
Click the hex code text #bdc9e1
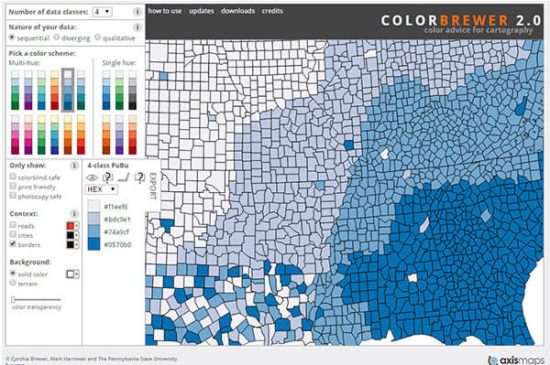click(x=117, y=219)
